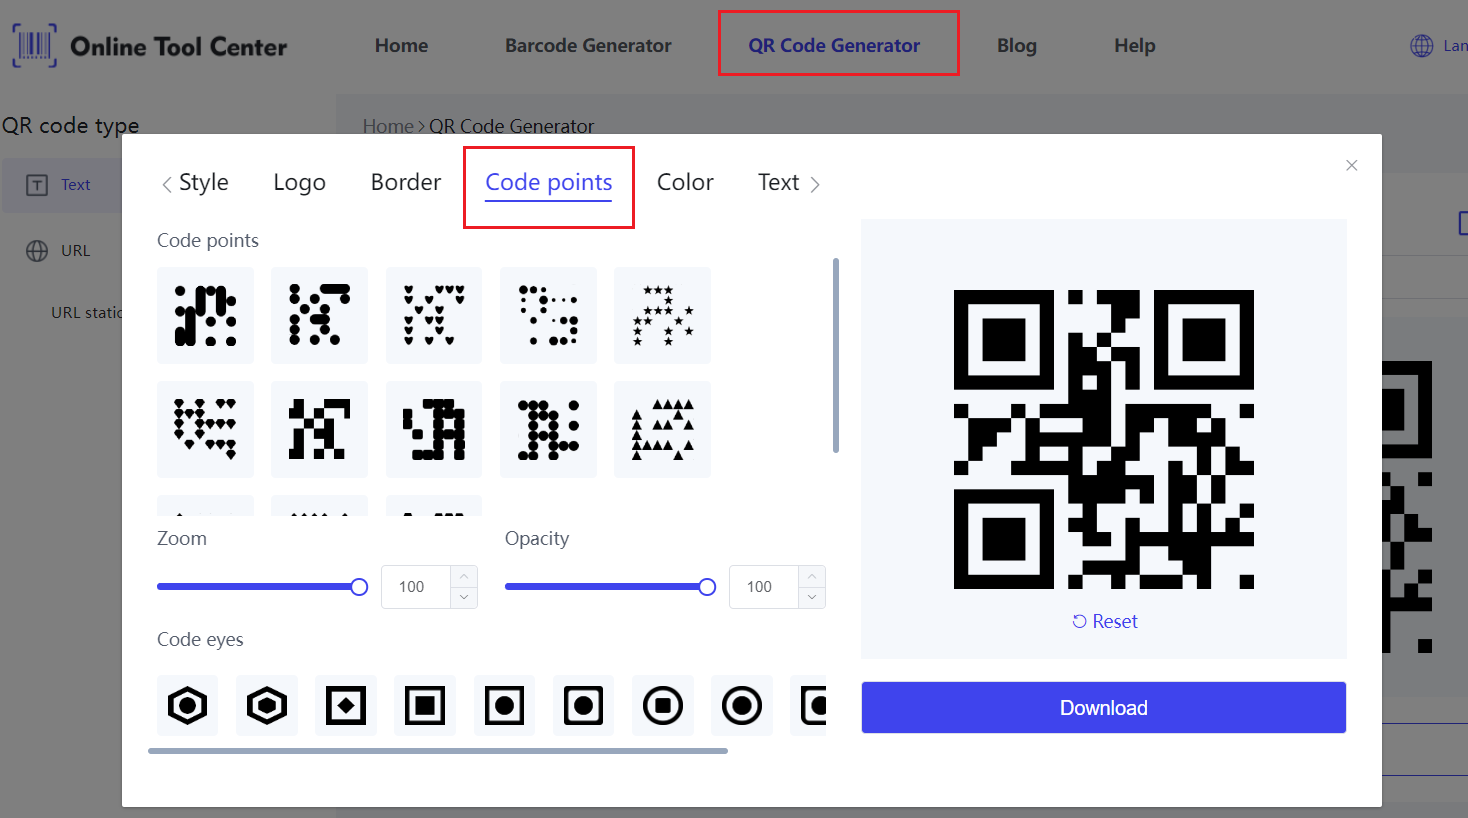
Task: Click the Opacity slider handle
Action: [707, 587]
